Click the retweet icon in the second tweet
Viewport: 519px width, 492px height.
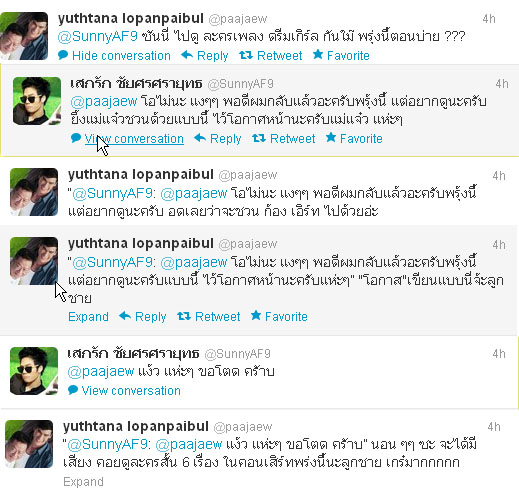pyautogui.click(x=259, y=138)
